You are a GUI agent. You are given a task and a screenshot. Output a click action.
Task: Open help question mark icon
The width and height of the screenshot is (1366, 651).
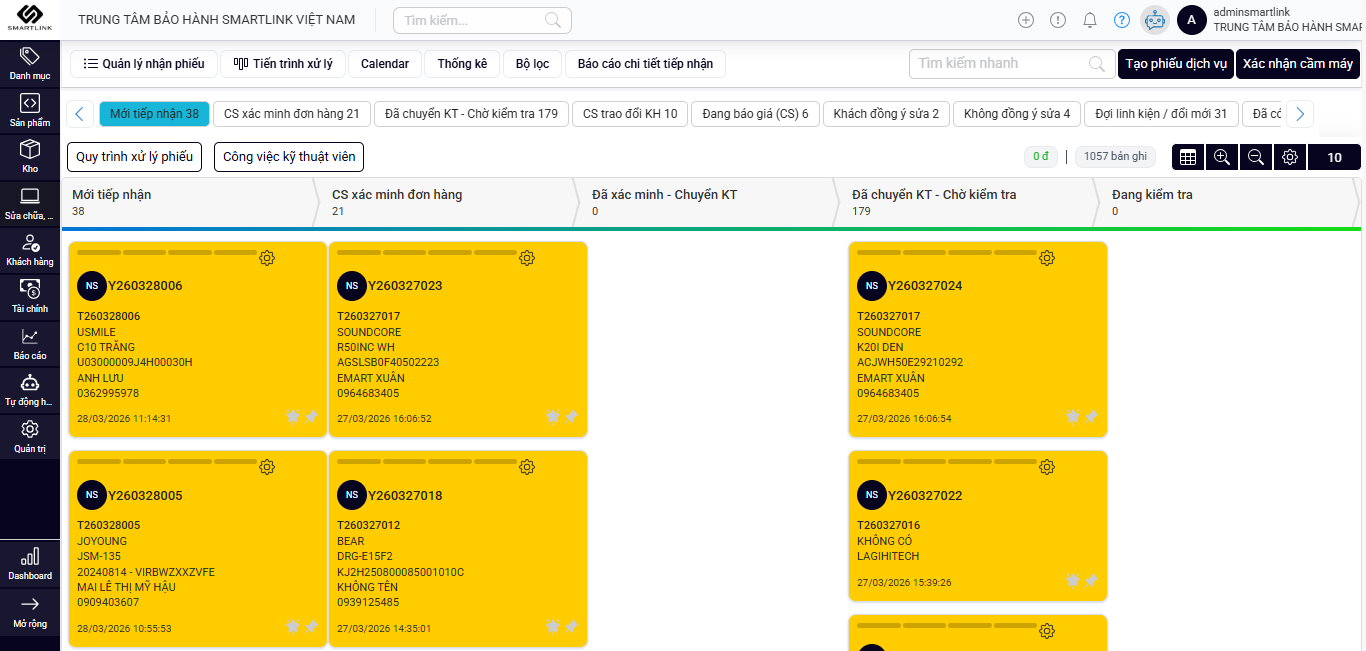(x=1122, y=20)
